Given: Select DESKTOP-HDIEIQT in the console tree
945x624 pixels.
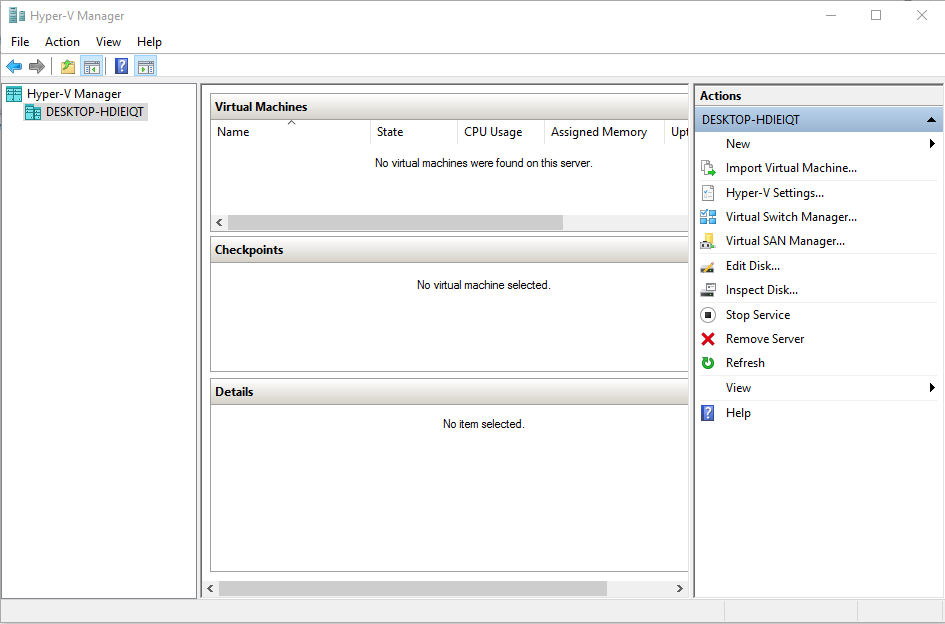Looking at the screenshot, I should coord(95,112).
